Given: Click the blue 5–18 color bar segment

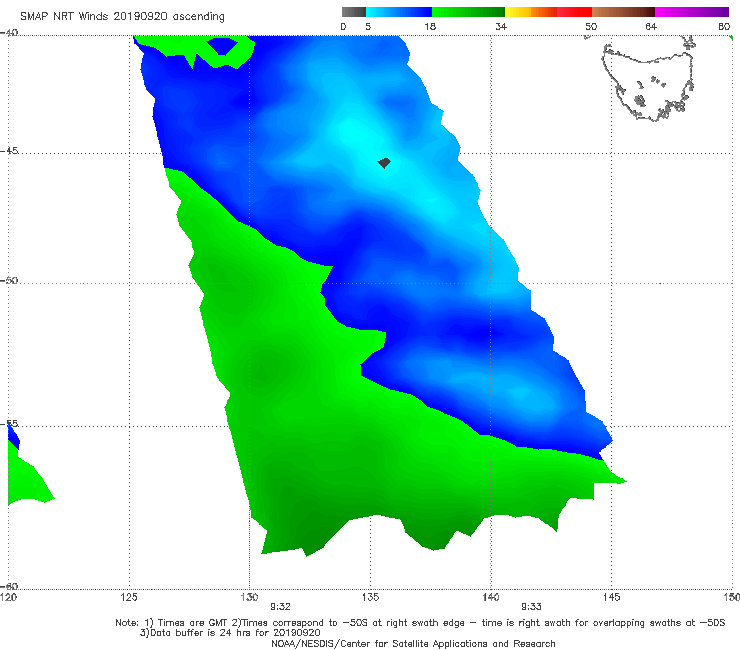Looking at the screenshot, I should (x=399, y=12).
